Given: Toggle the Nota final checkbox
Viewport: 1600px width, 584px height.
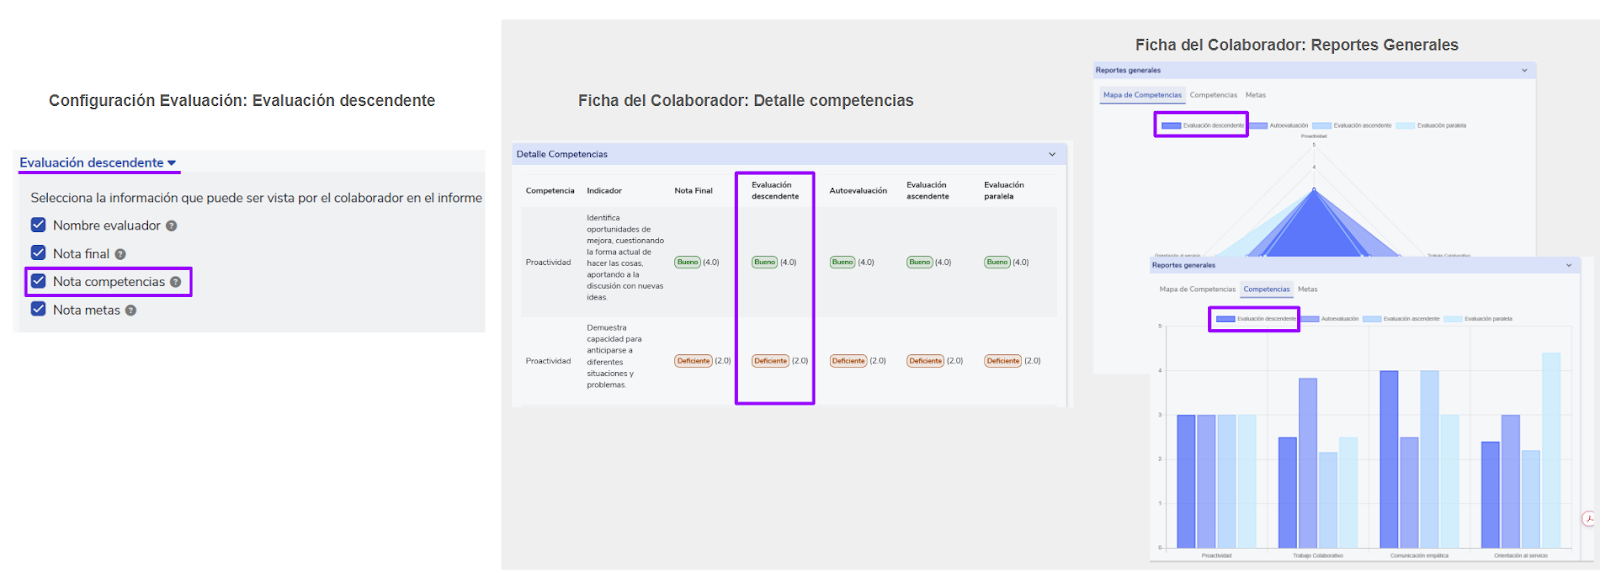Looking at the screenshot, I should point(38,253).
